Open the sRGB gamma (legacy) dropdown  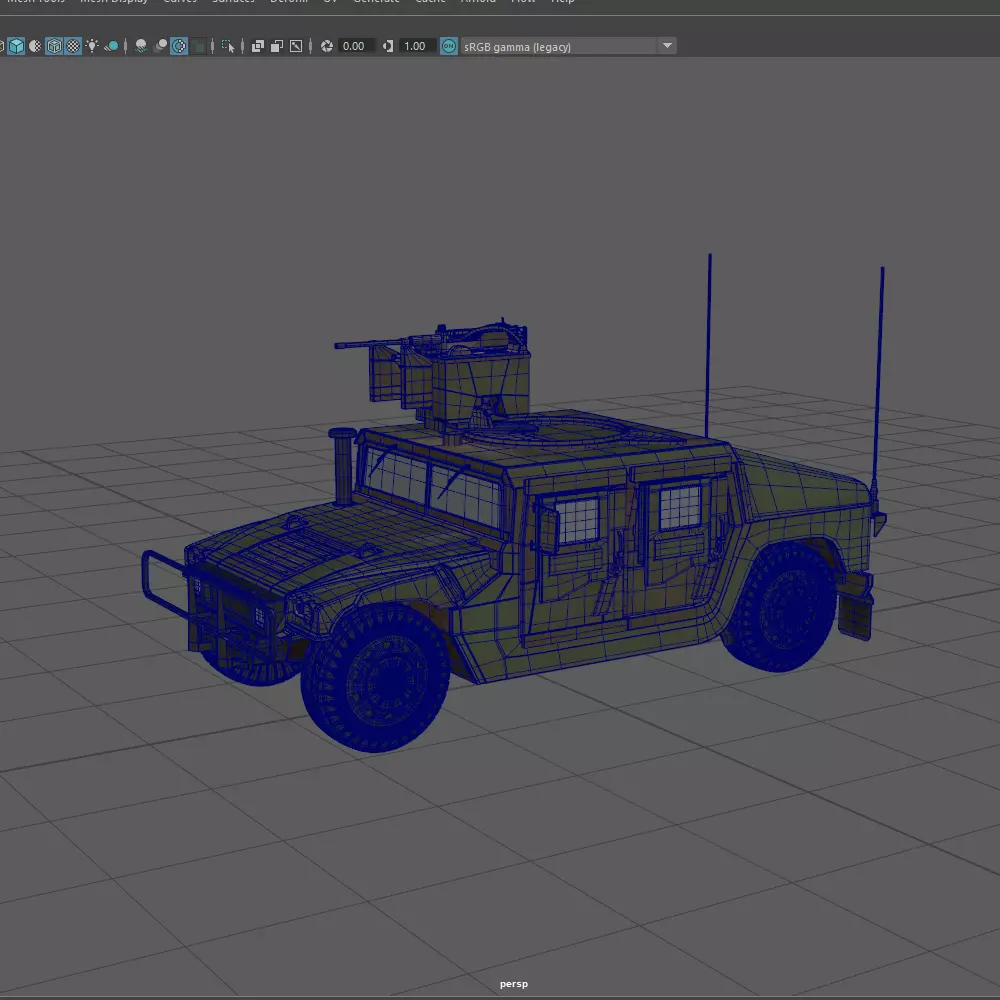click(568, 46)
